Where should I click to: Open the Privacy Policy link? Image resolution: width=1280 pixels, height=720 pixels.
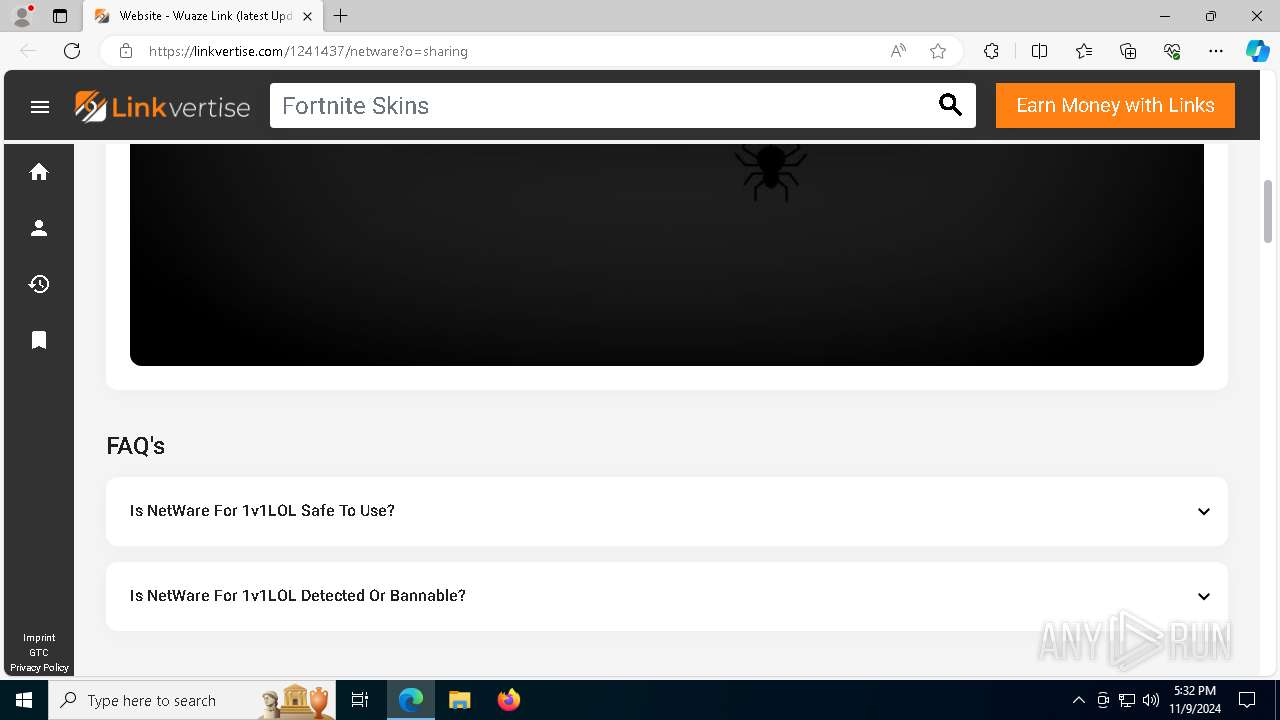[39, 668]
